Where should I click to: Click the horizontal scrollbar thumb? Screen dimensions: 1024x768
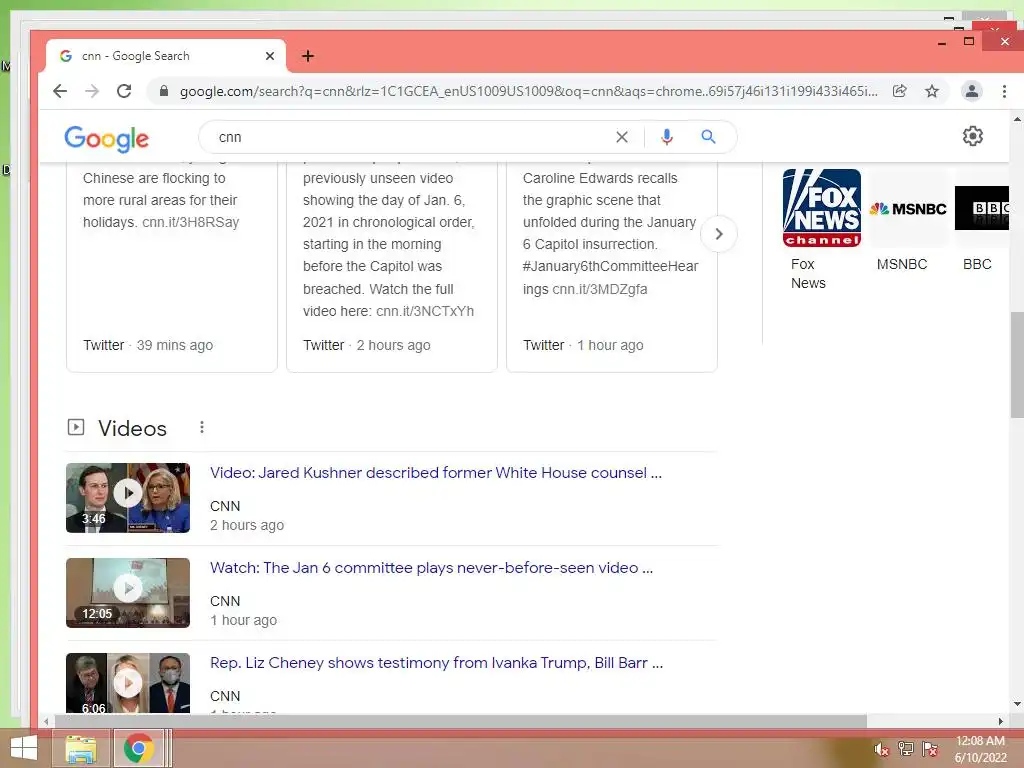pos(460,721)
